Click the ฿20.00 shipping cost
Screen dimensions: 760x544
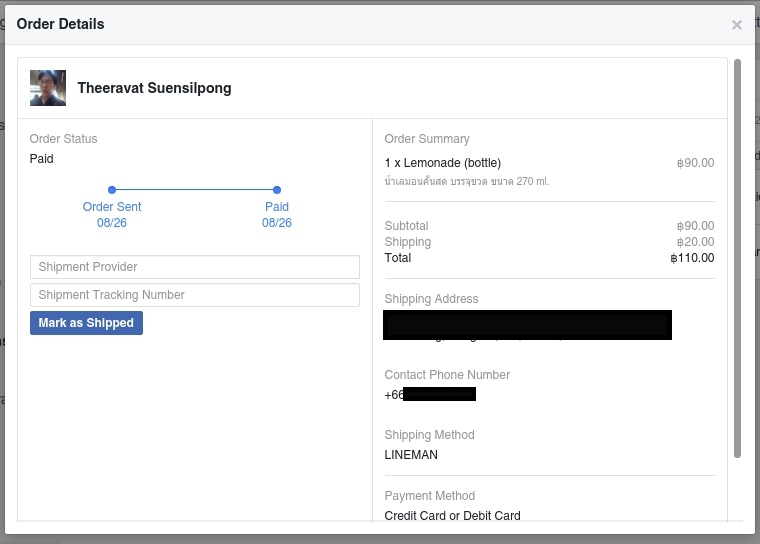[x=696, y=242]
